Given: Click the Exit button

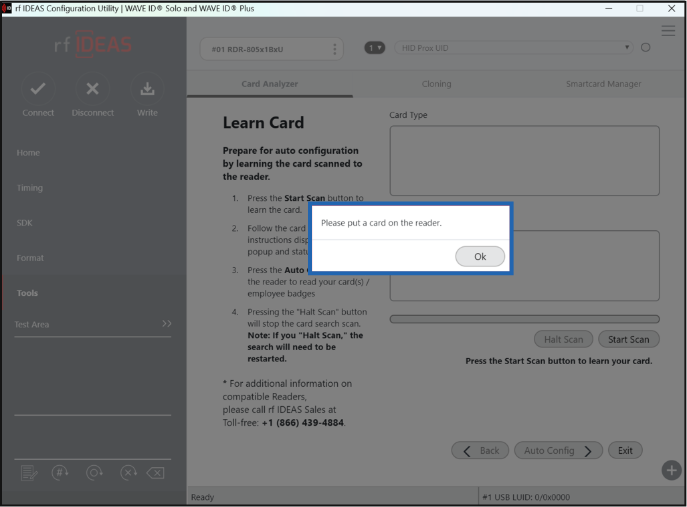Looking at the screenshot, I should coord(625,450).
